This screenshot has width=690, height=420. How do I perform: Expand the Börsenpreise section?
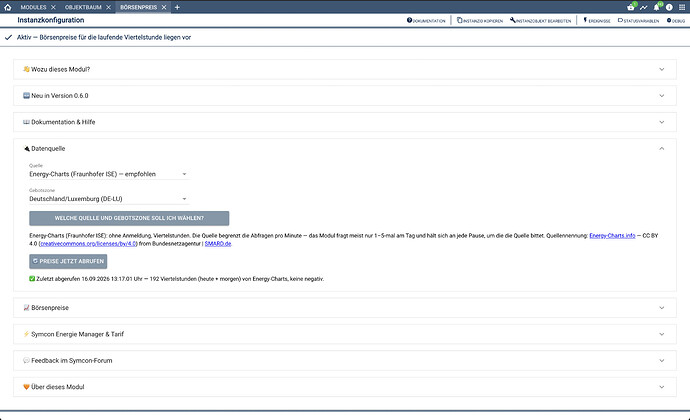click(345, 308)
